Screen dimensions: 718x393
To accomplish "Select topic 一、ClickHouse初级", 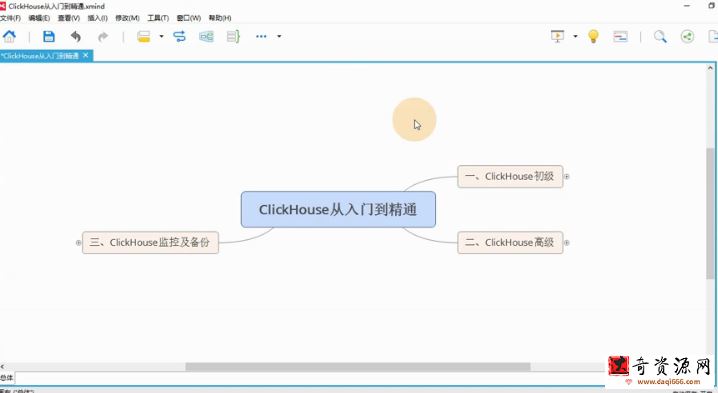I will tap(510, 176).
